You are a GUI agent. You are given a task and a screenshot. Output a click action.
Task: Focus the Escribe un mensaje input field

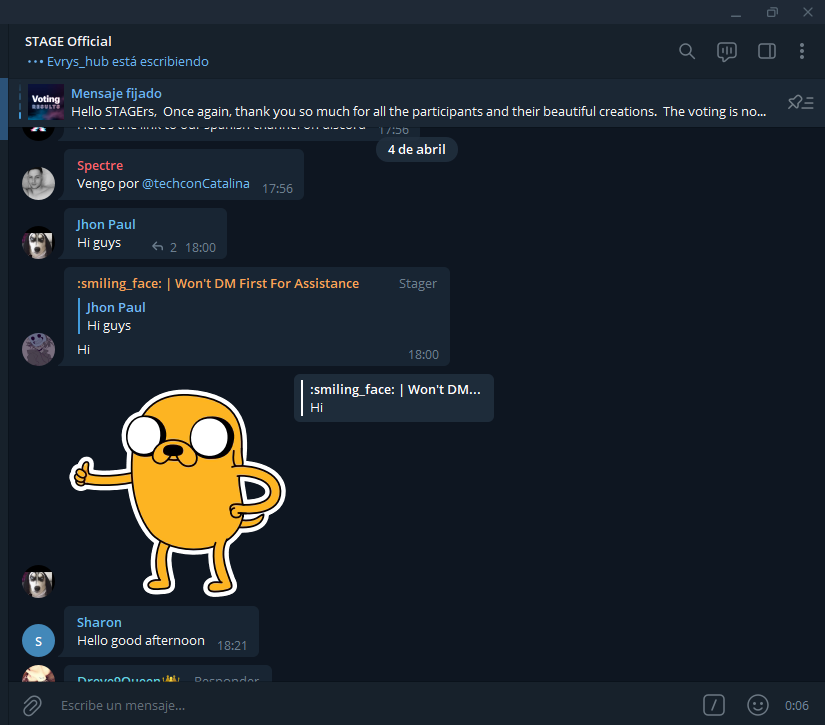tap(368, 705)
